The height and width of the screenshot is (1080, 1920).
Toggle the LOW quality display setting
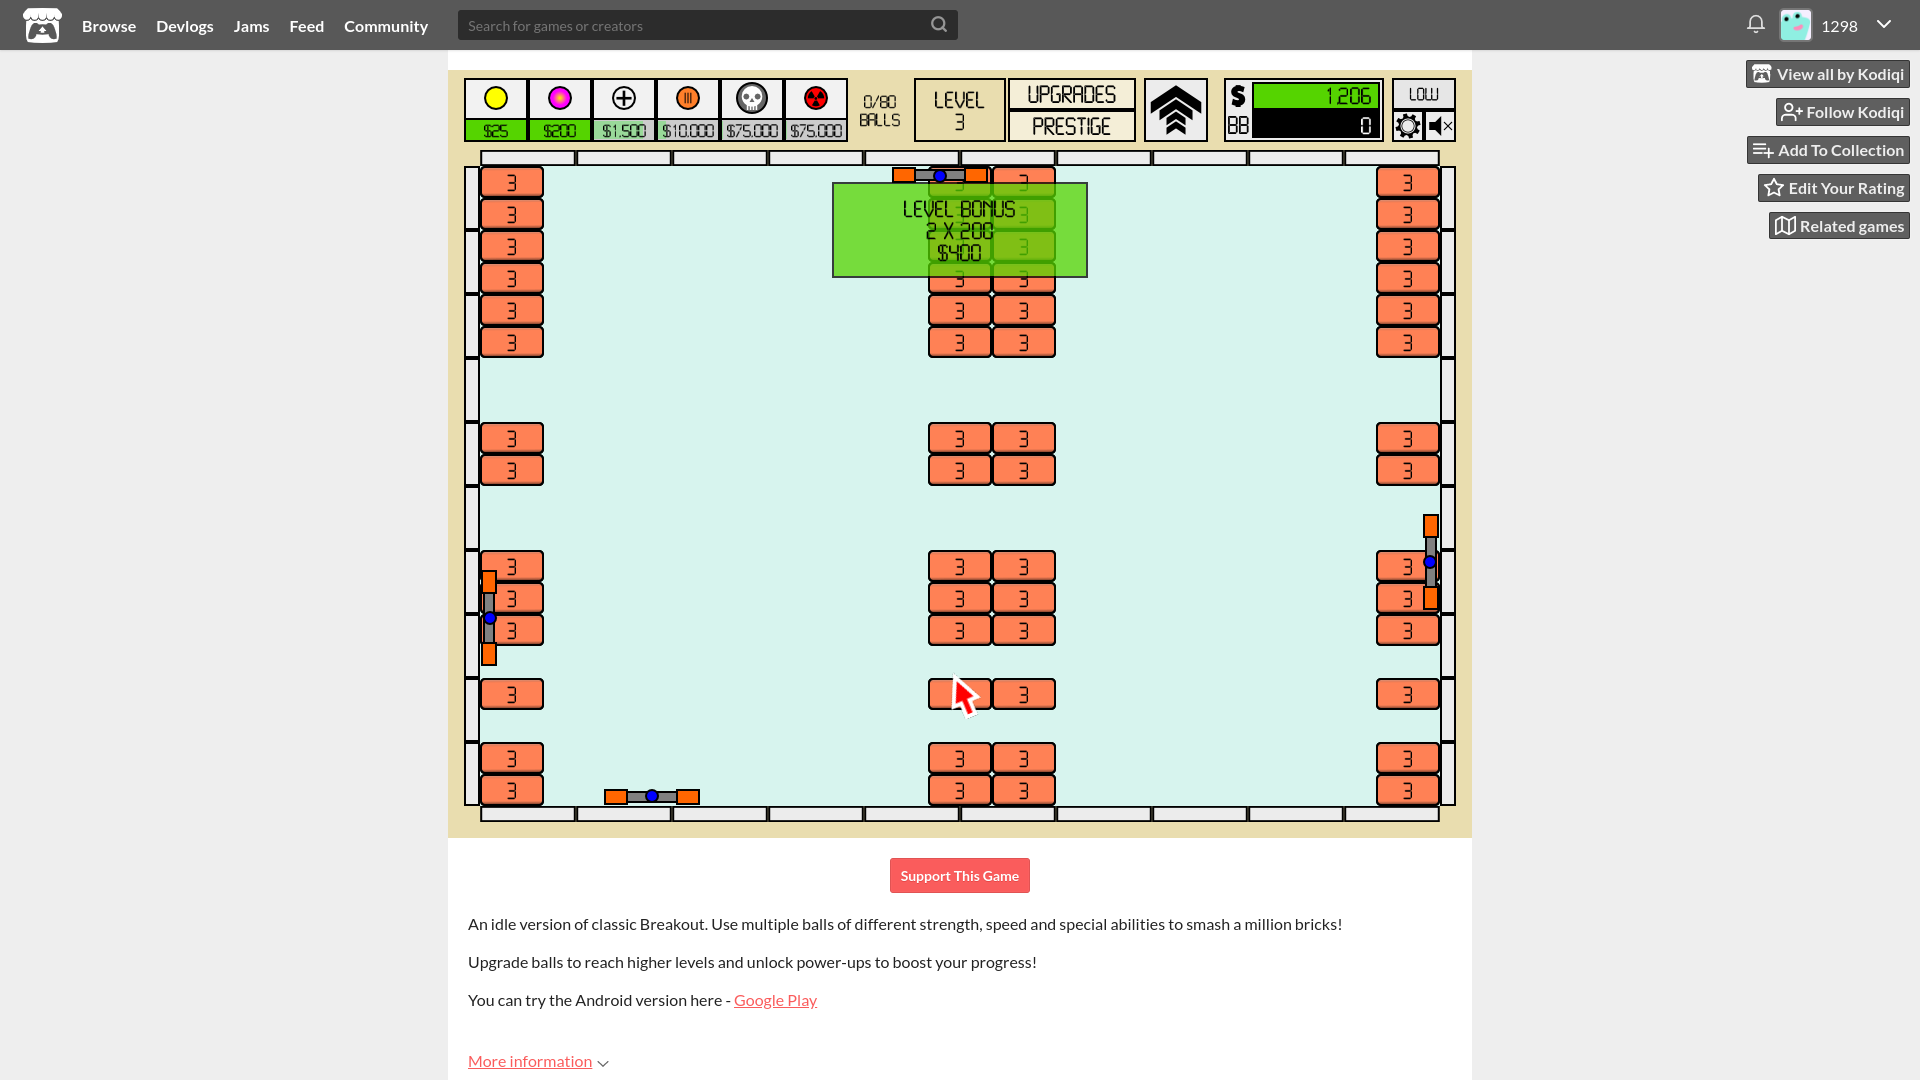1423,94
